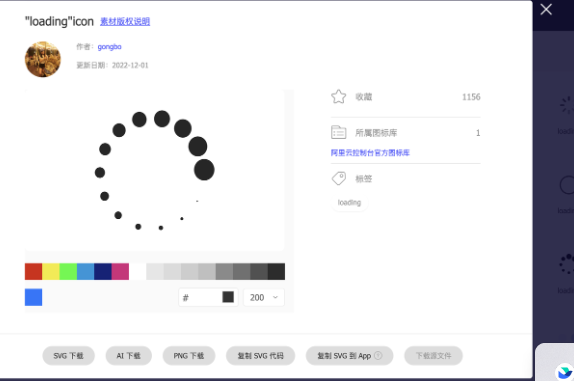
Task: Pick the green color swatch
Action: (x=68, y=272)
